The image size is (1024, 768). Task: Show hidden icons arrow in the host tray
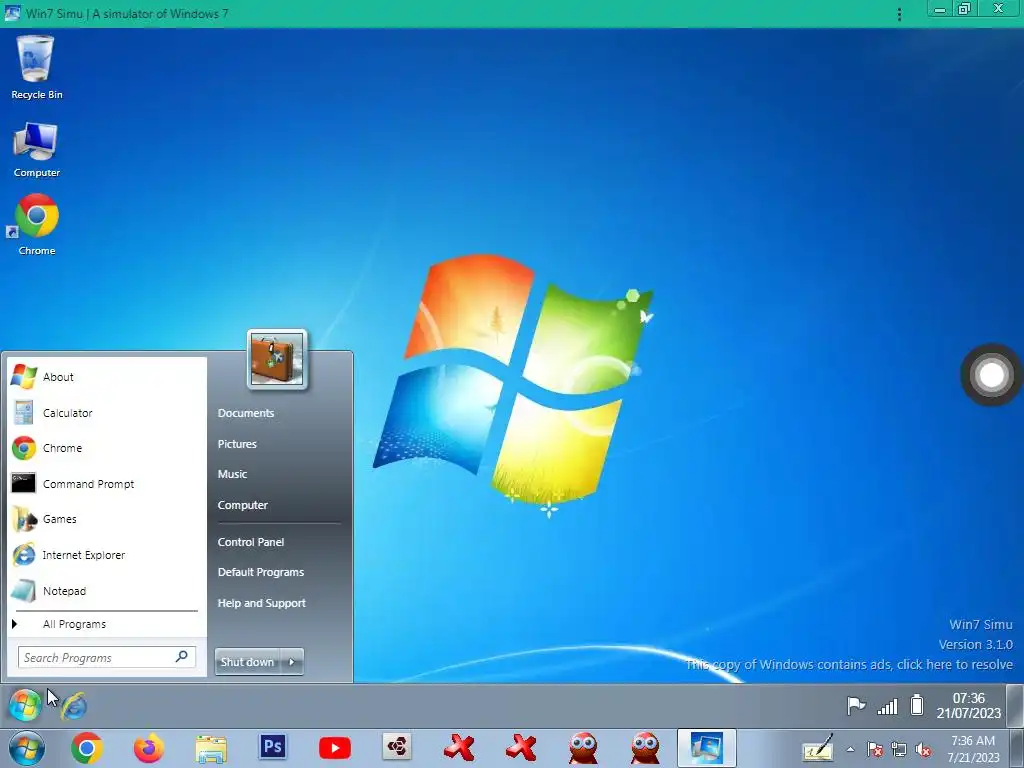pyautogui.click(x=850, y=750)
